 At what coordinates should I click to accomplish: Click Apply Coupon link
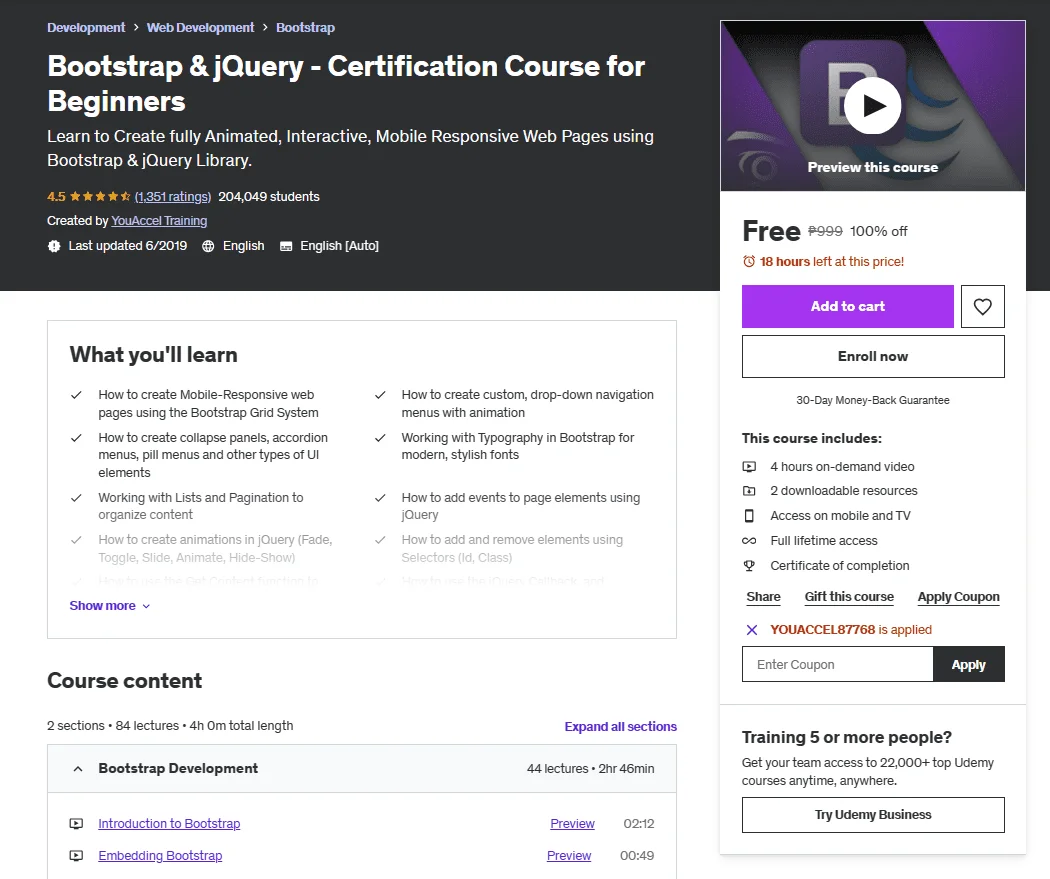coord(958,596)
